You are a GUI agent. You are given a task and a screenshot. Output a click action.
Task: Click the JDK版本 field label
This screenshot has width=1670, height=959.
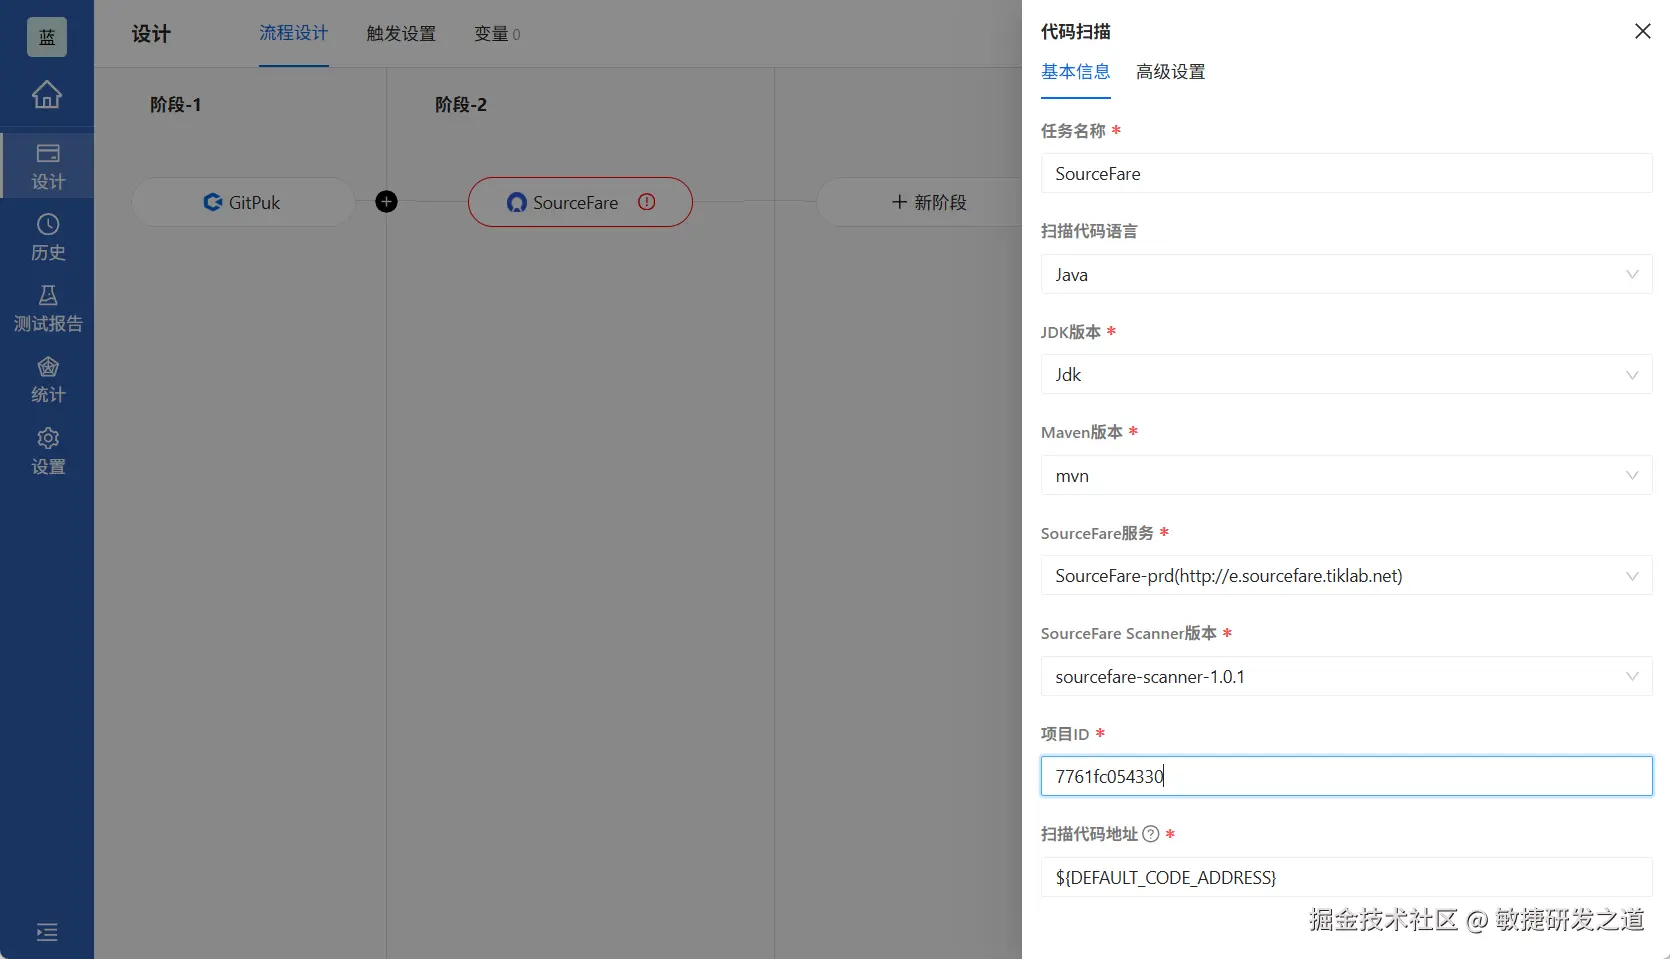[1071, 332]
